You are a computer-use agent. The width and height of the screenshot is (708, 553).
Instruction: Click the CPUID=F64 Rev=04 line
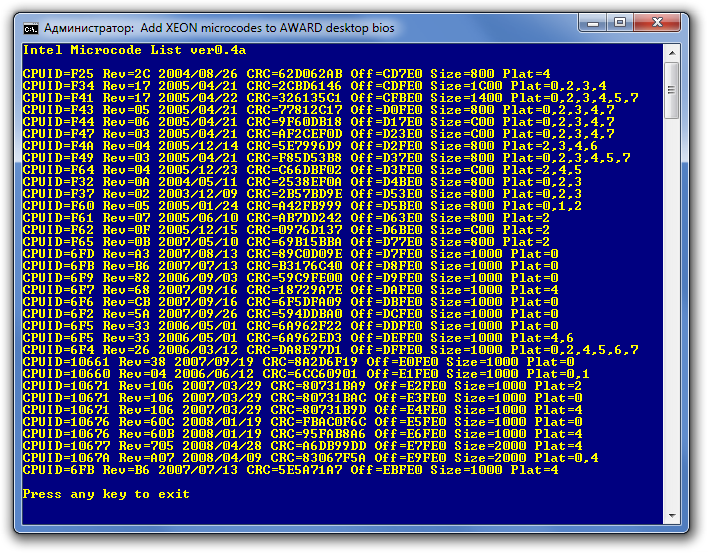tap(302, 170)
